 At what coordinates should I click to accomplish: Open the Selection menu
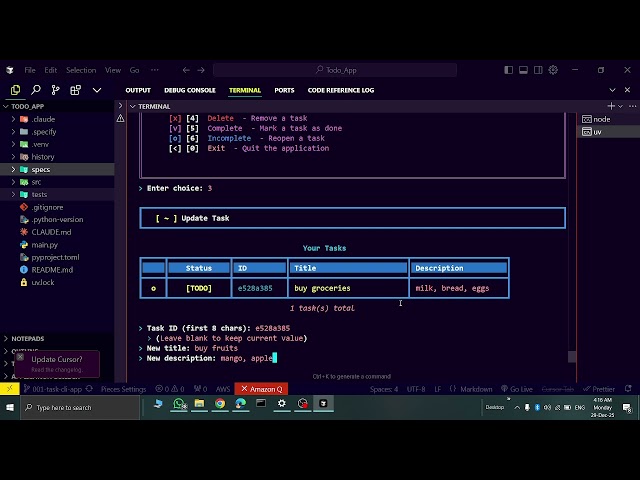(81, 70)
